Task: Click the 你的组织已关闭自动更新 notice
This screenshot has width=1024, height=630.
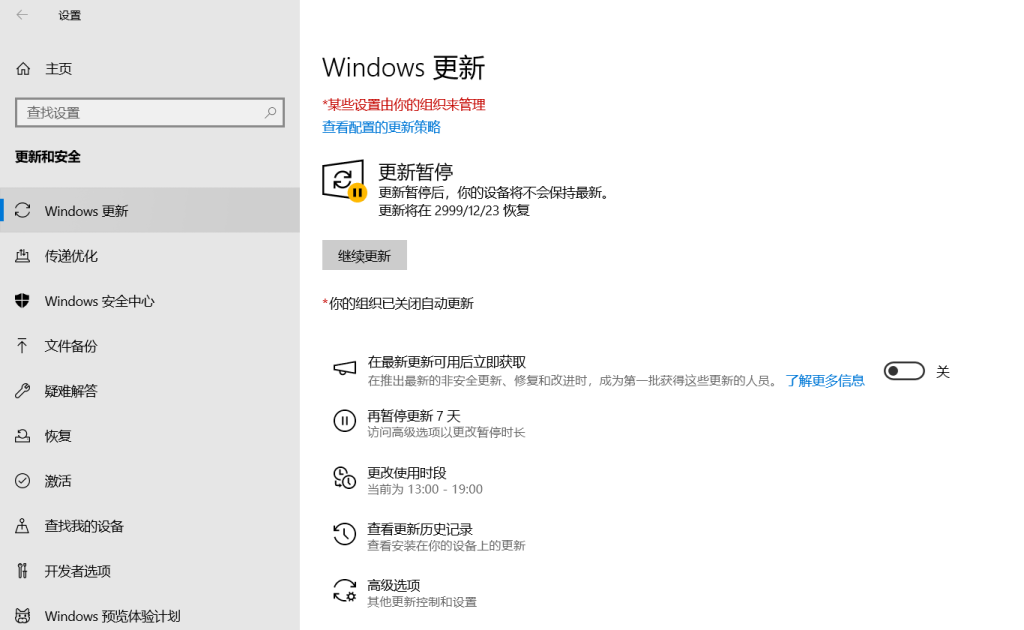Action: [x=398, y=304]
